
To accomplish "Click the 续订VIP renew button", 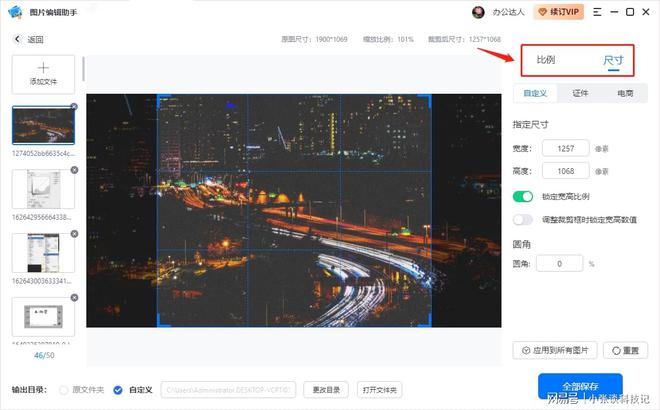I will [x=559, y=12].
